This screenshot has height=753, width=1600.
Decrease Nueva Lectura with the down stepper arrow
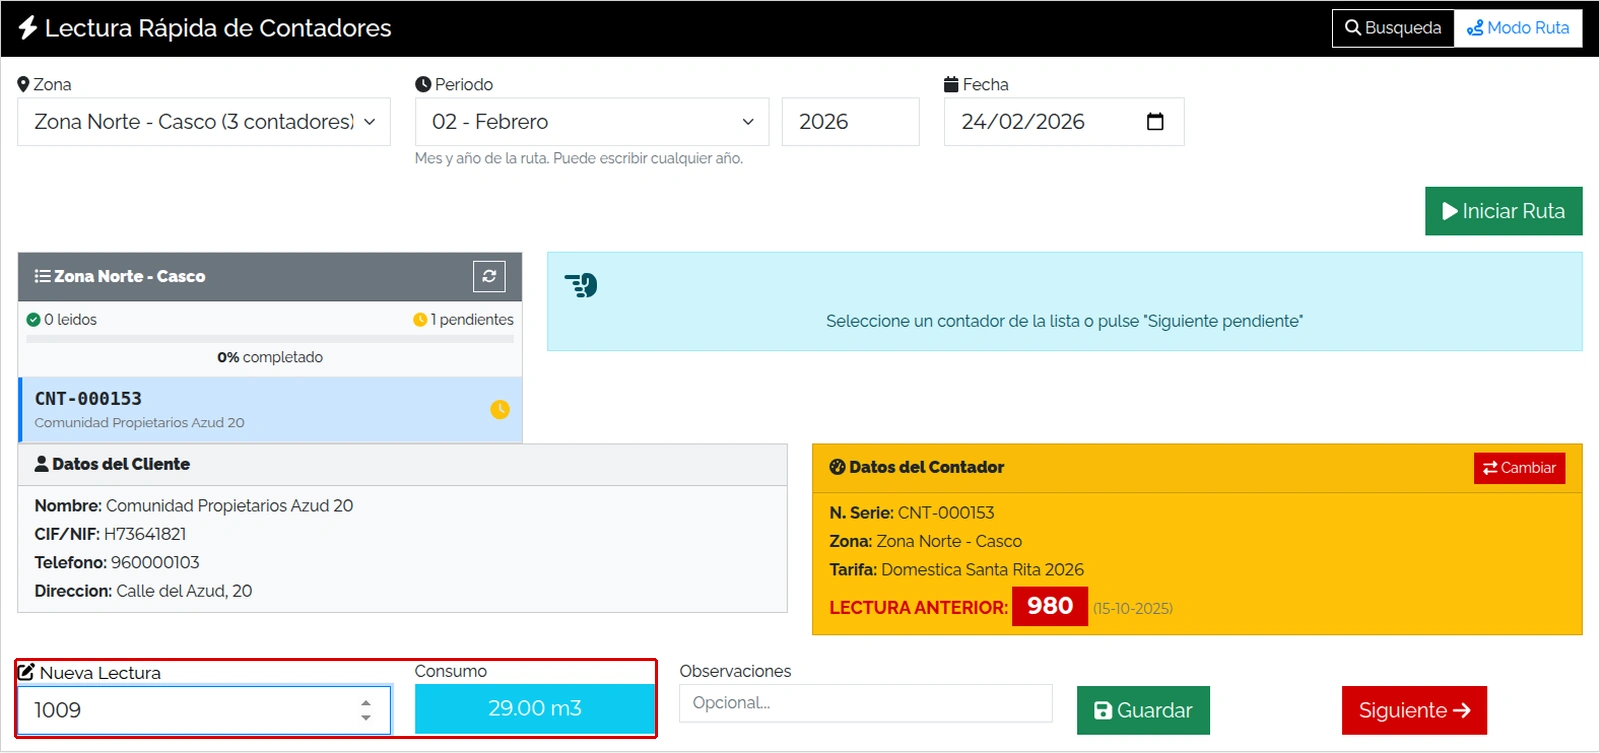coord(366,718)
